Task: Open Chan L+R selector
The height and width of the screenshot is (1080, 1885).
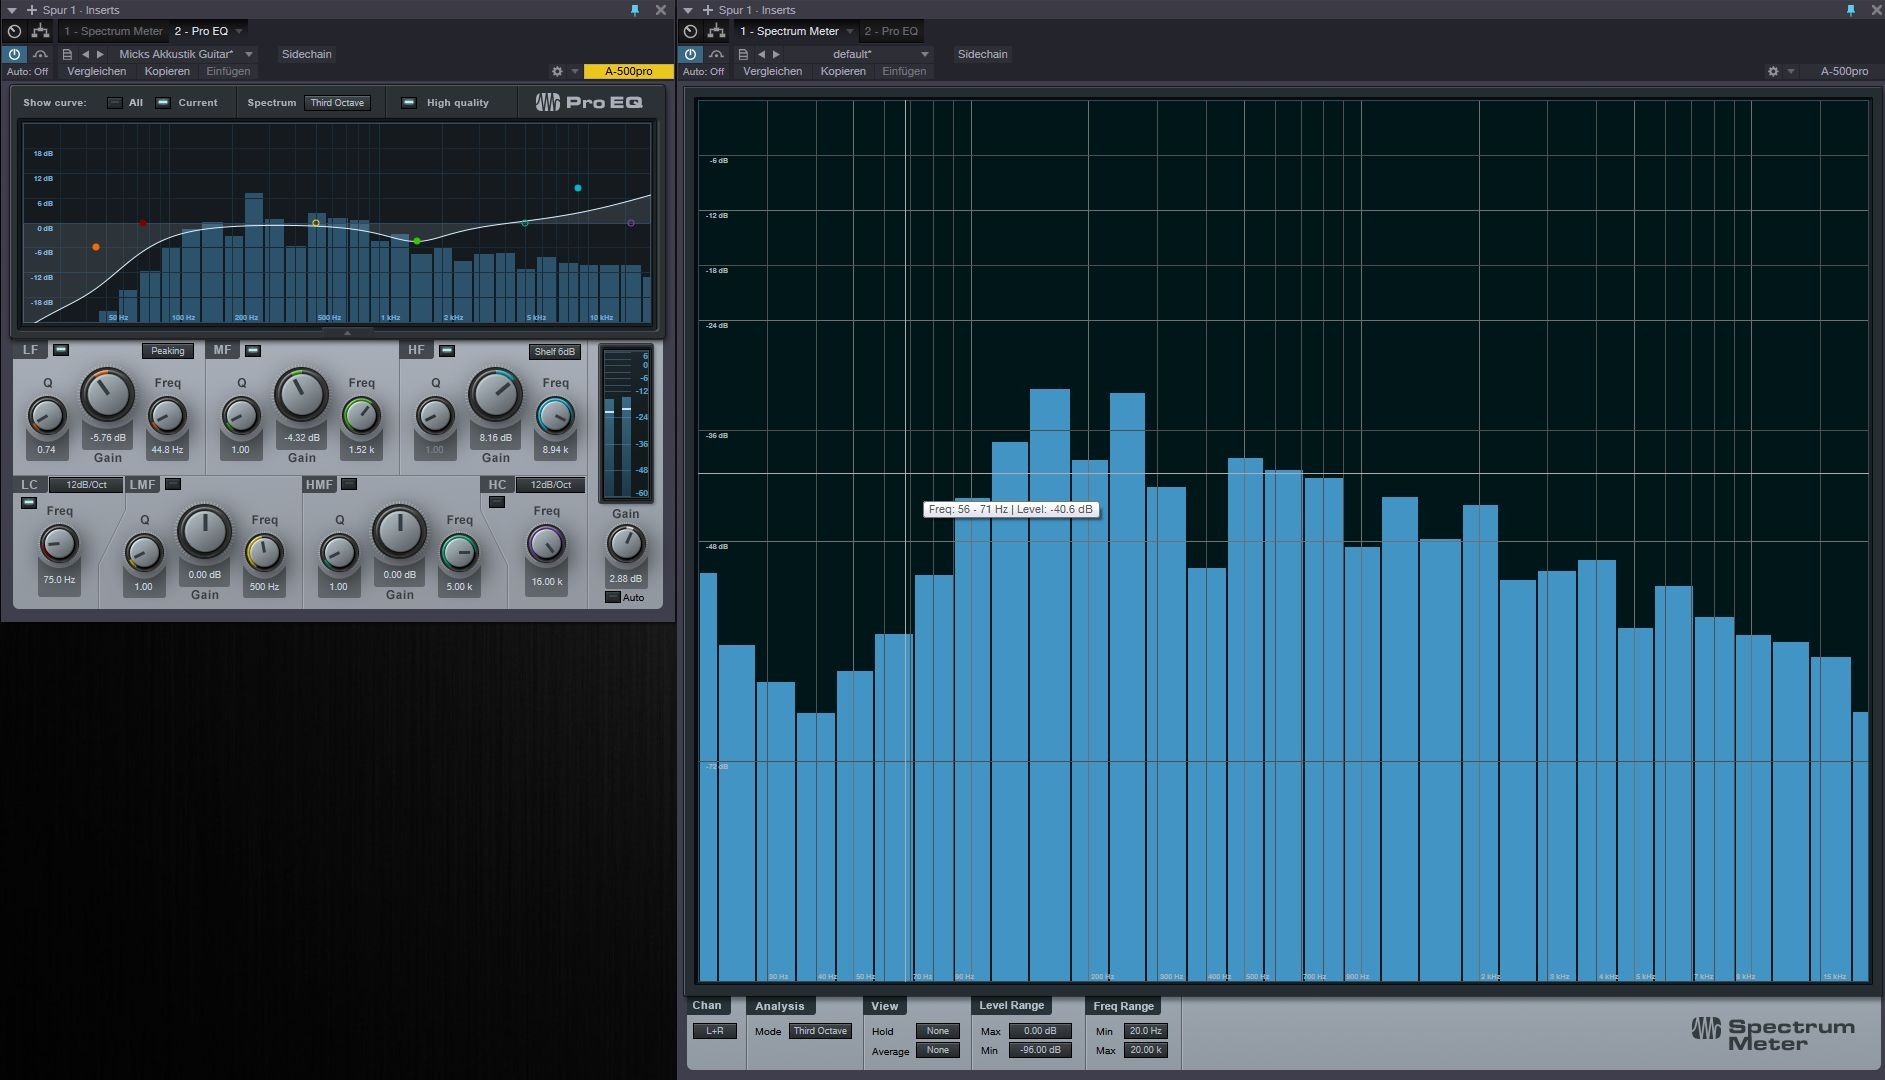Action: 715,1031
